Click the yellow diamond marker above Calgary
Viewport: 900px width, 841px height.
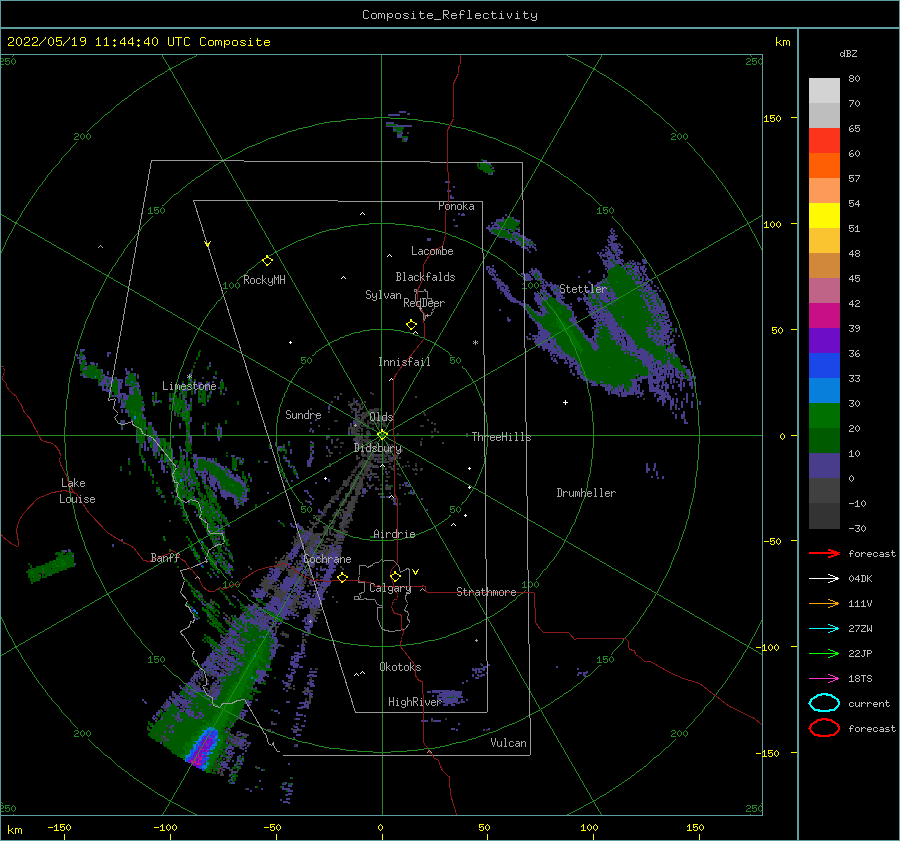point(395,576)
